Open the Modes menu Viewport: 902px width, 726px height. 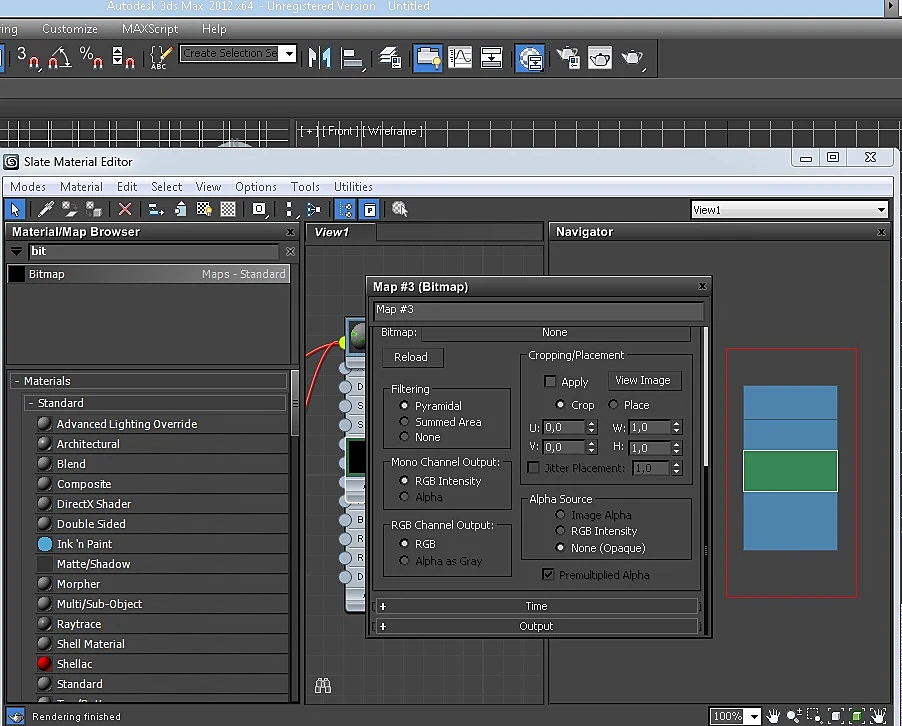point(28,186)
